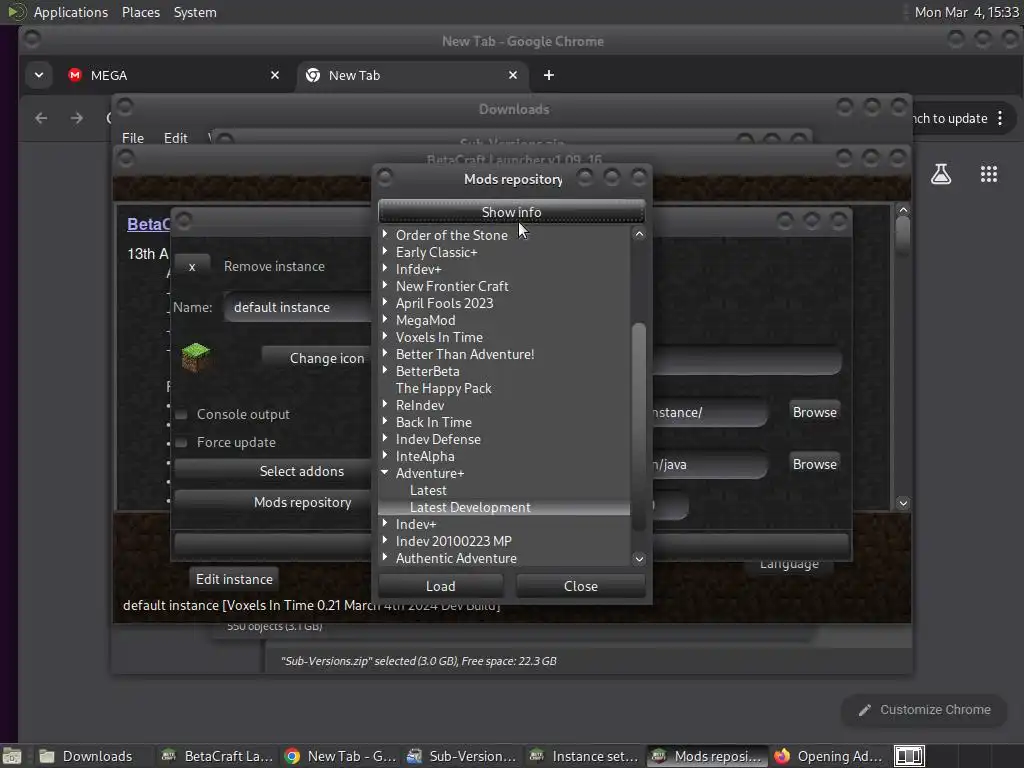The image size is (1024, 768).
Task: Select Authentic Adventure entry
Action: 456,558
